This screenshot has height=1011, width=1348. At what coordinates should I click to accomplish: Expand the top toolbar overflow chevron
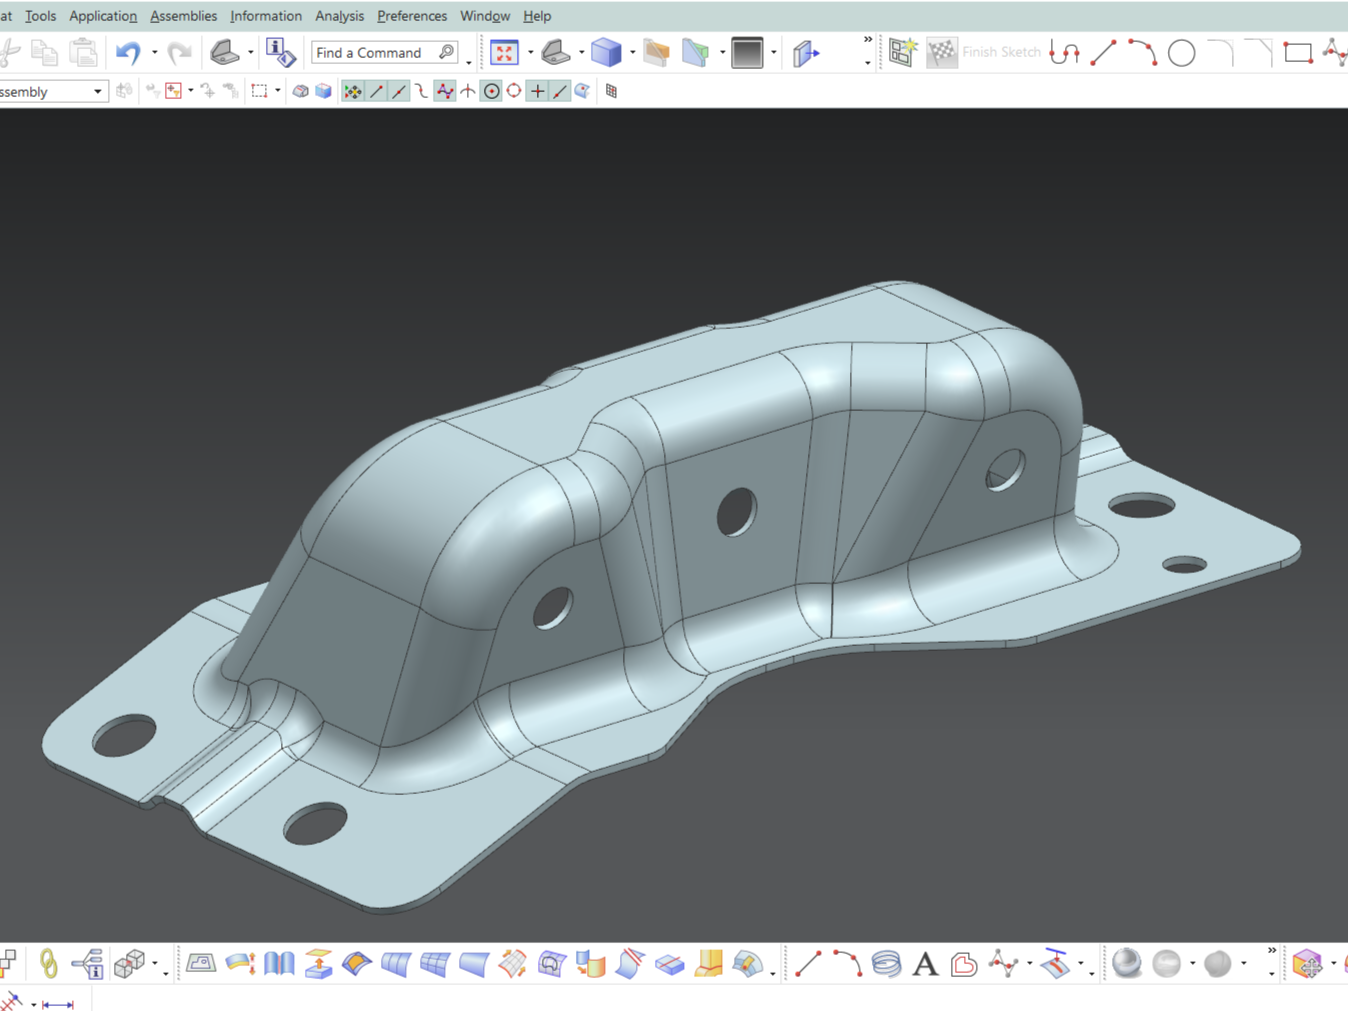coord(867,41)
